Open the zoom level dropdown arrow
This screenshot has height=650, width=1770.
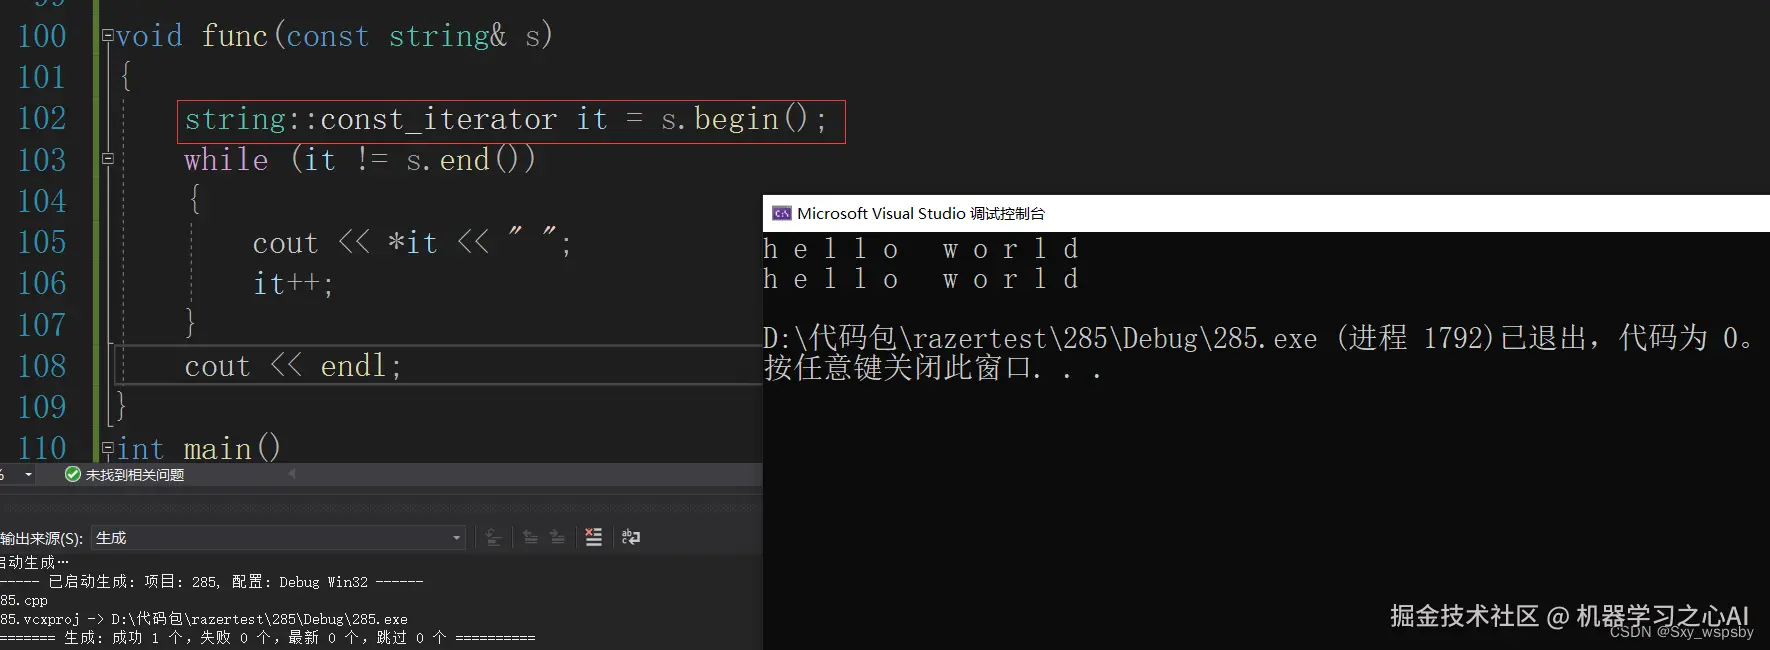(28, 474)
